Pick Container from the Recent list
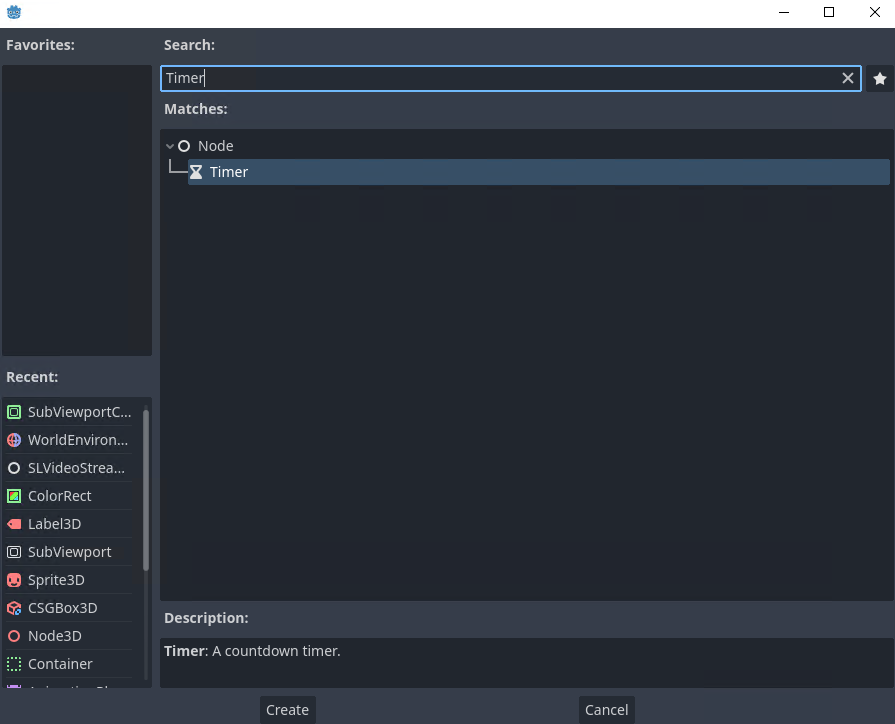Image resolution: width=895 pixels, height=724 pixels. 70,664
